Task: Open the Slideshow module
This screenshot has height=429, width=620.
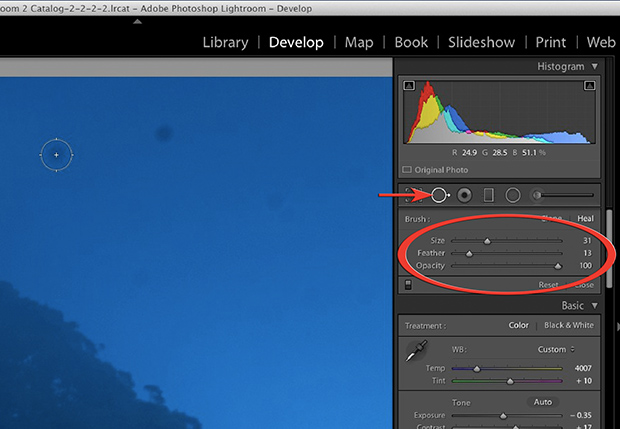Action: click(x=481, y=42)
